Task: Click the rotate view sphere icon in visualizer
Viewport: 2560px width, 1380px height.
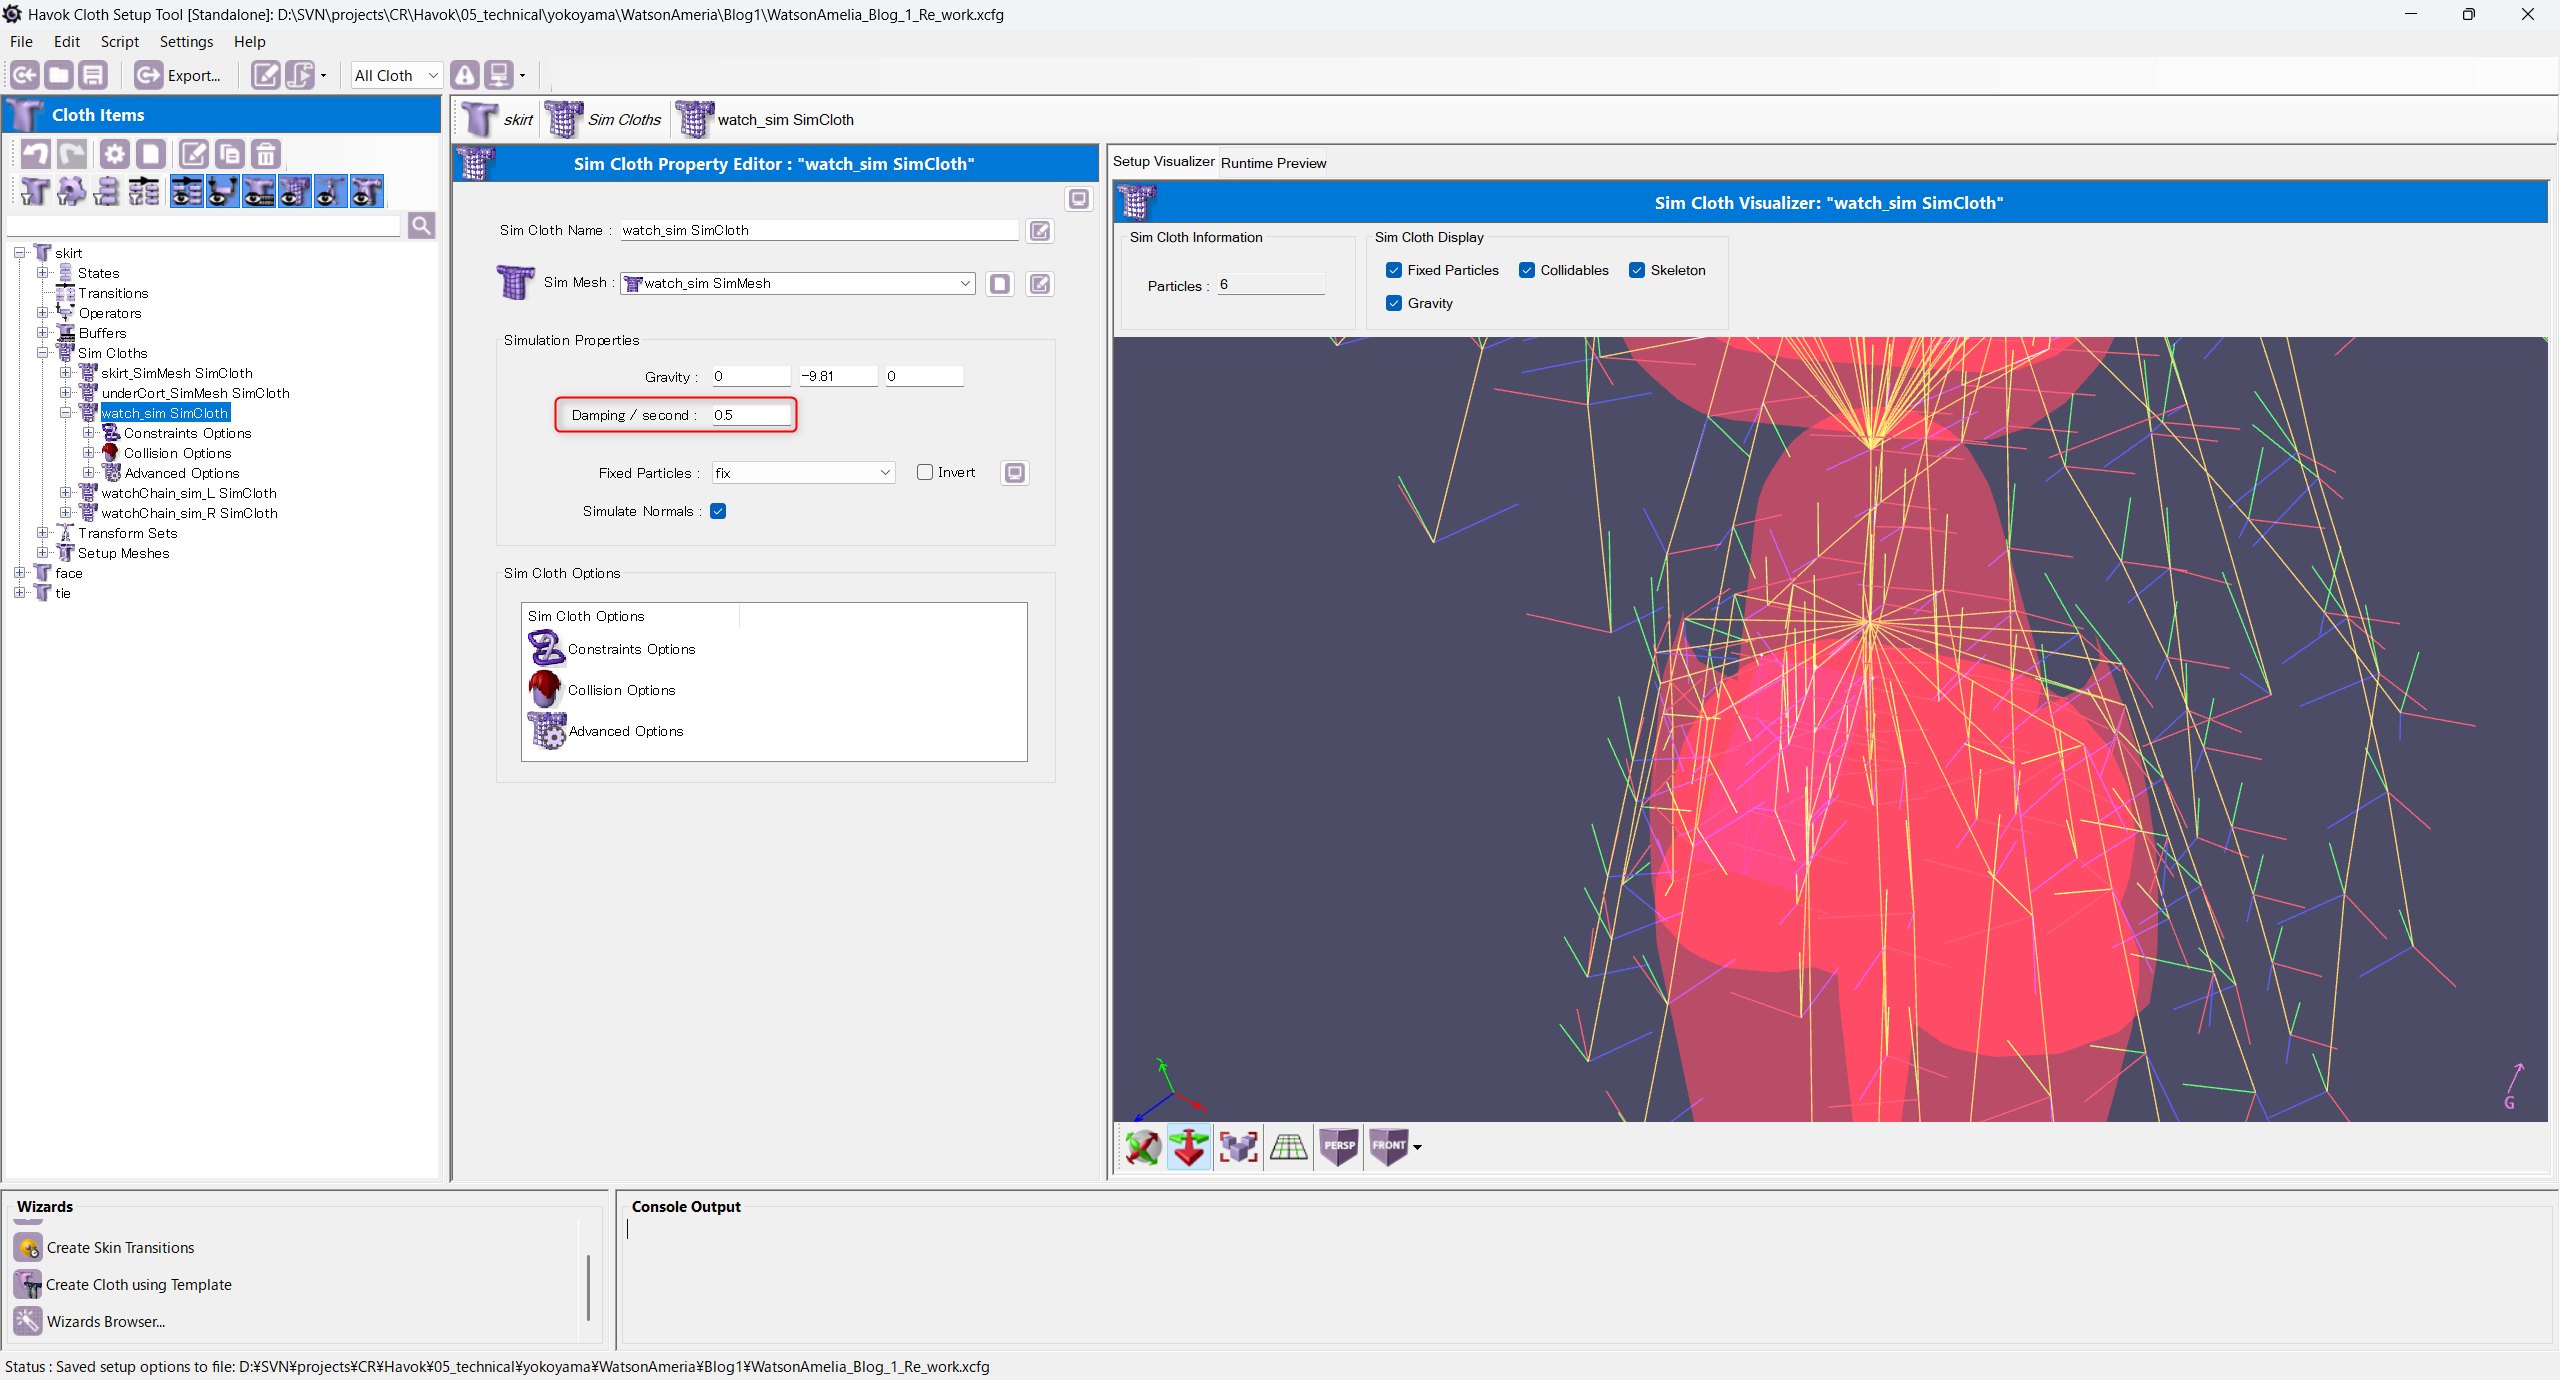Action: click(x=1142, y=1147)
